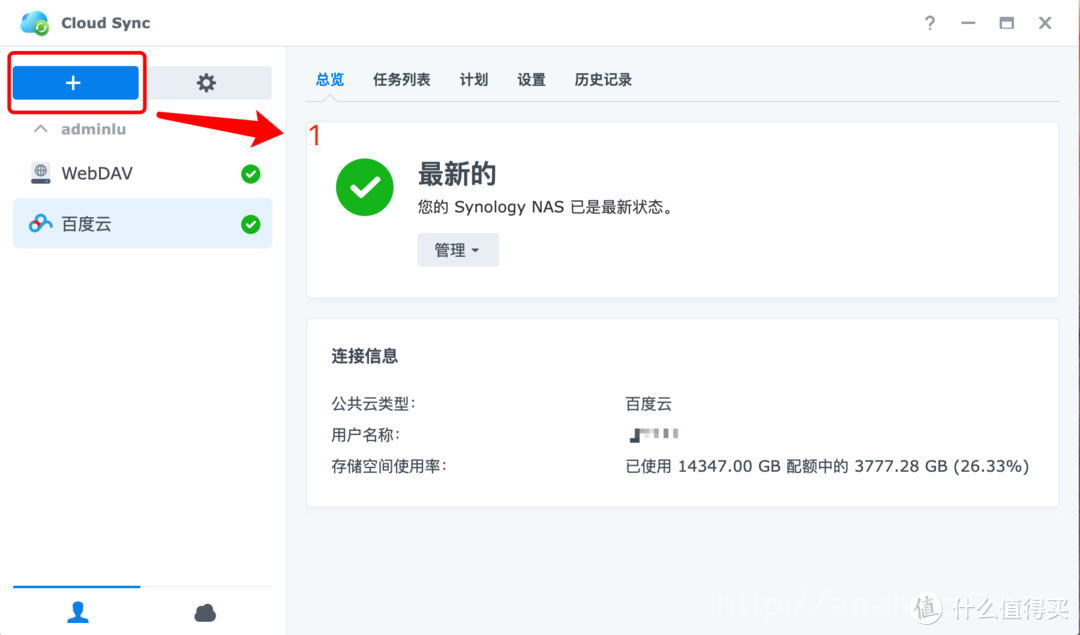Open the 任务列表 tab
The image size is (1080, 635).
point(402,80)
